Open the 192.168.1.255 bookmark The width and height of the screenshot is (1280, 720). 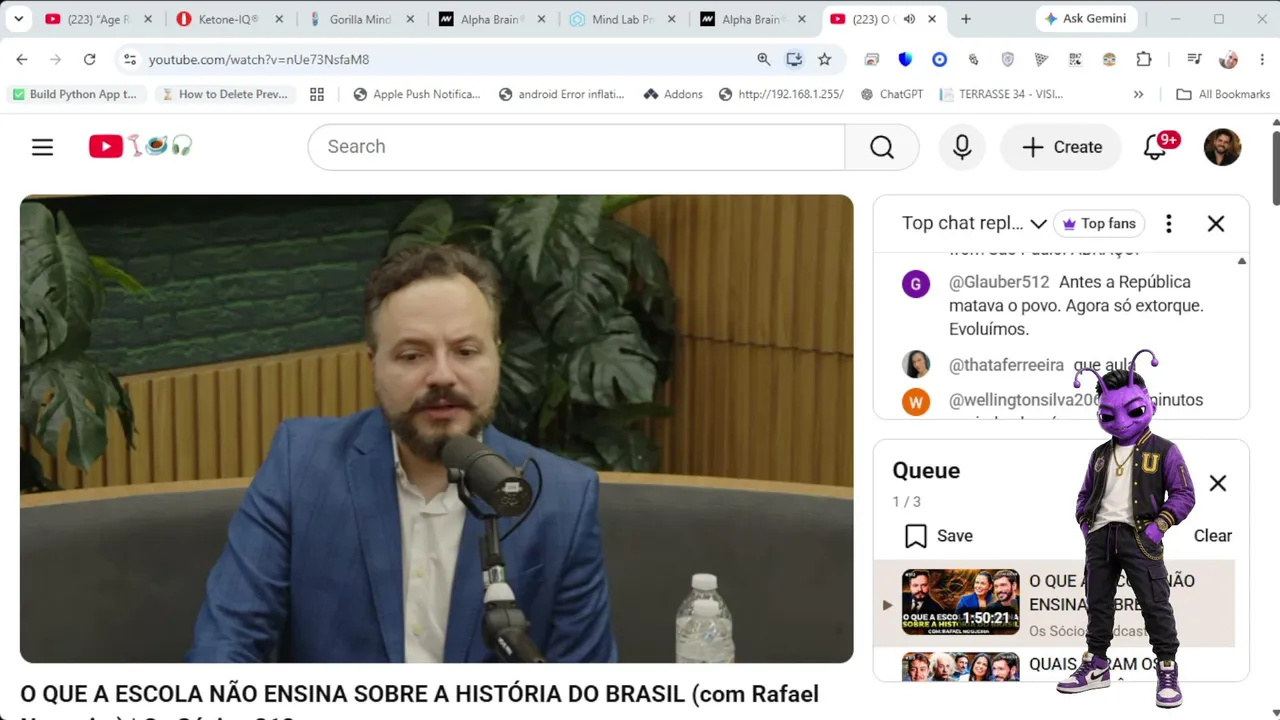tap(781, 94)
